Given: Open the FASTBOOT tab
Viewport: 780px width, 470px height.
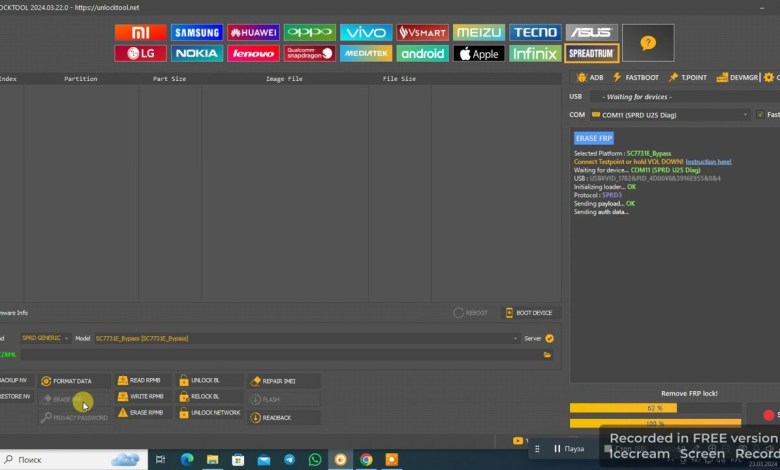Looking at the screenshot, I should point(635,77).
